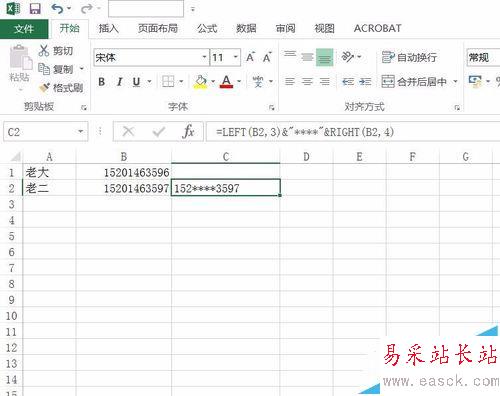Open font group dialog launcher
Image resolution: width=500 pixels, height=396 pixels.
[x=272, y=107]
